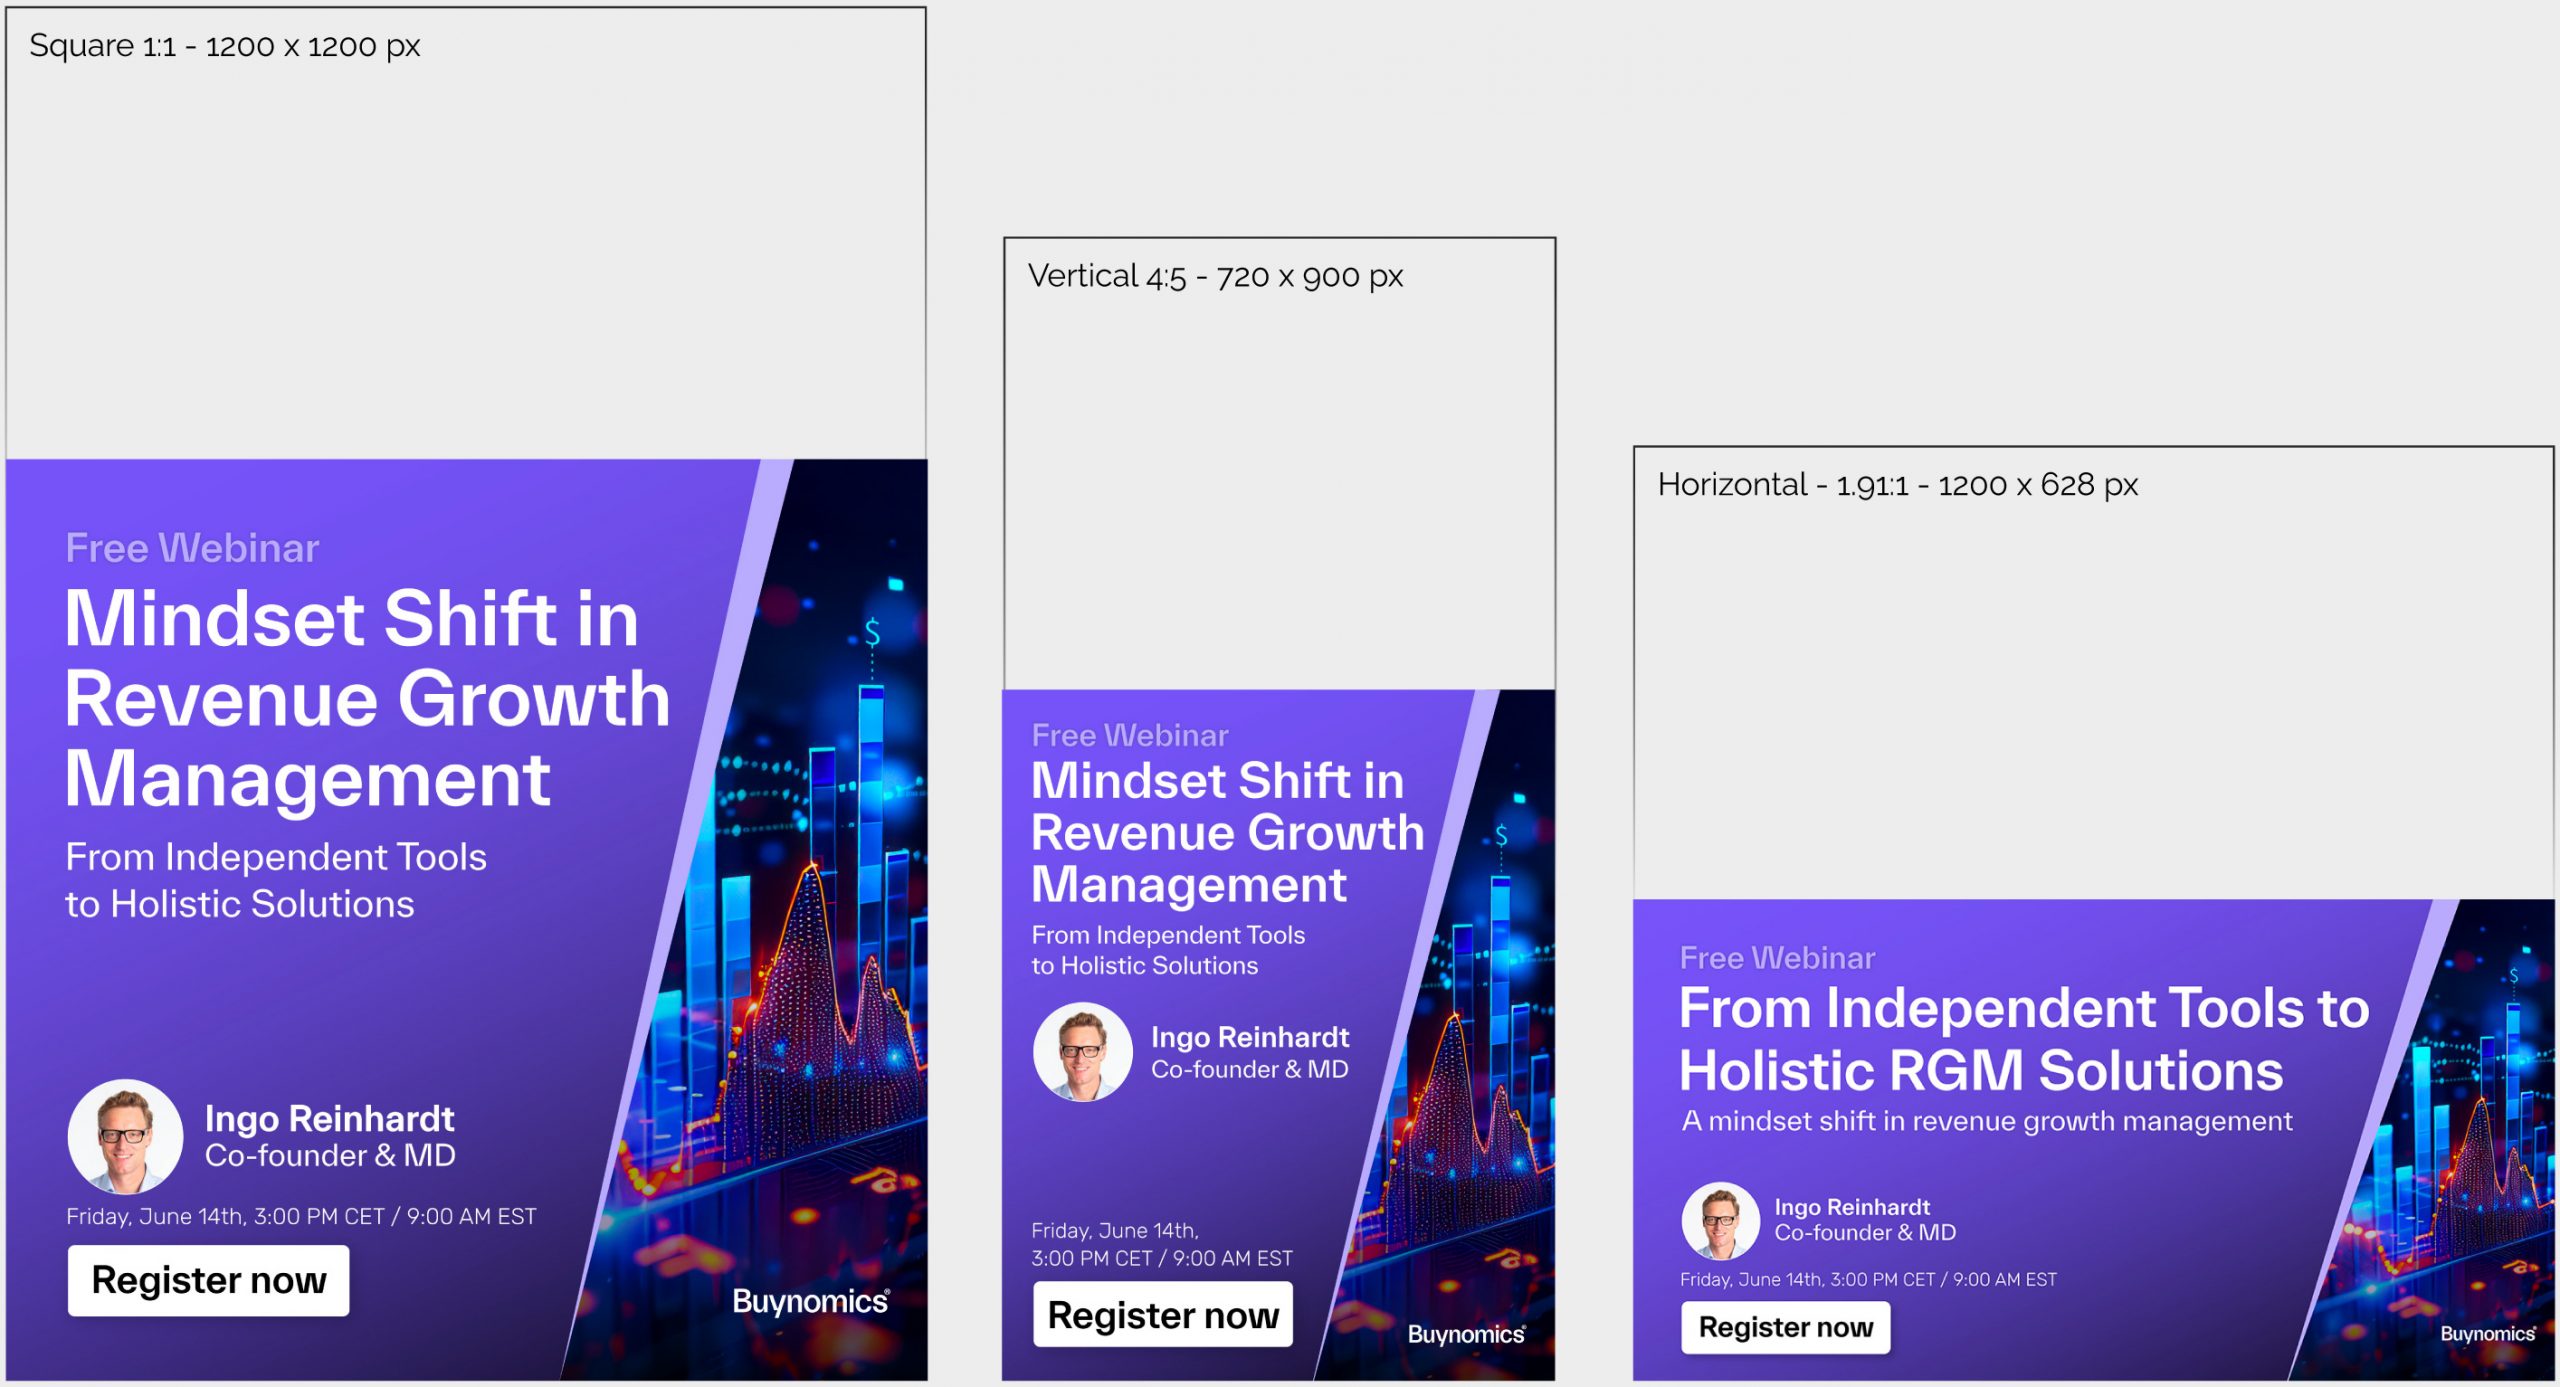The height and width of the screenshot is (1387, 2560).
Task: Select Ingo Reinhardt portrait in vertical banner
Action: click(x=1082, y=1052)
